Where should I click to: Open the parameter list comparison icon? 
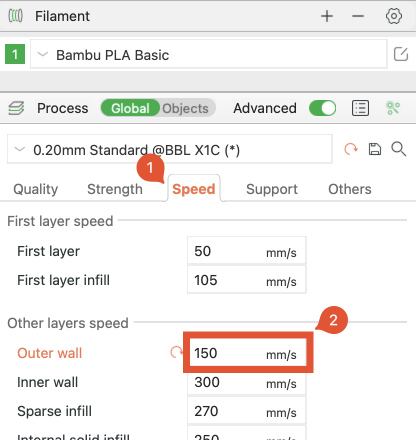coord(360,108)
